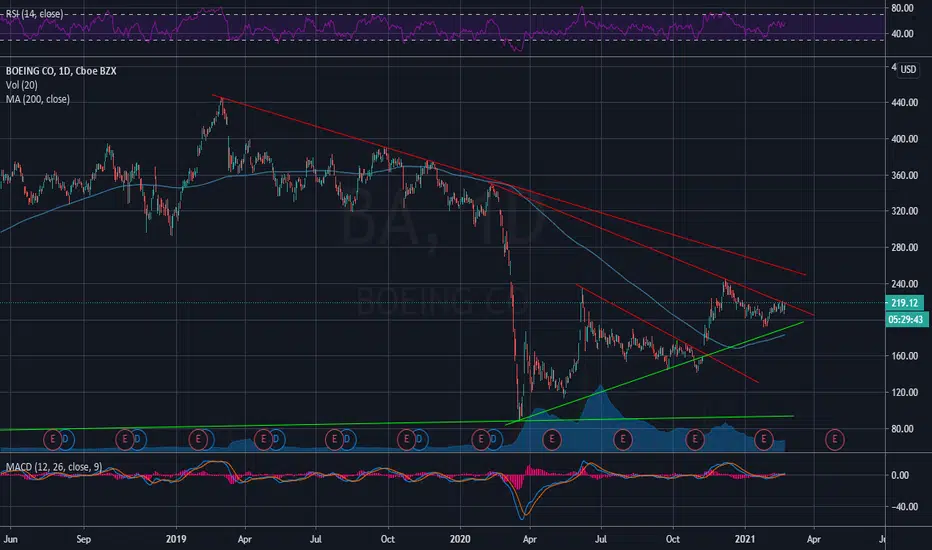Select the MA (200, close) indicator legend
The width and height of the screenshot is (932, 550).
37,99
